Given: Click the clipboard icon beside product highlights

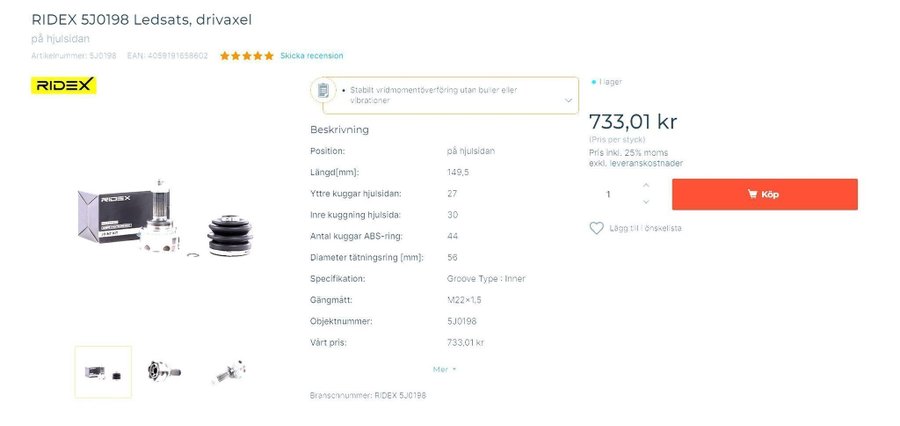Looking at the screenshot, I should (x=323, y=91).
